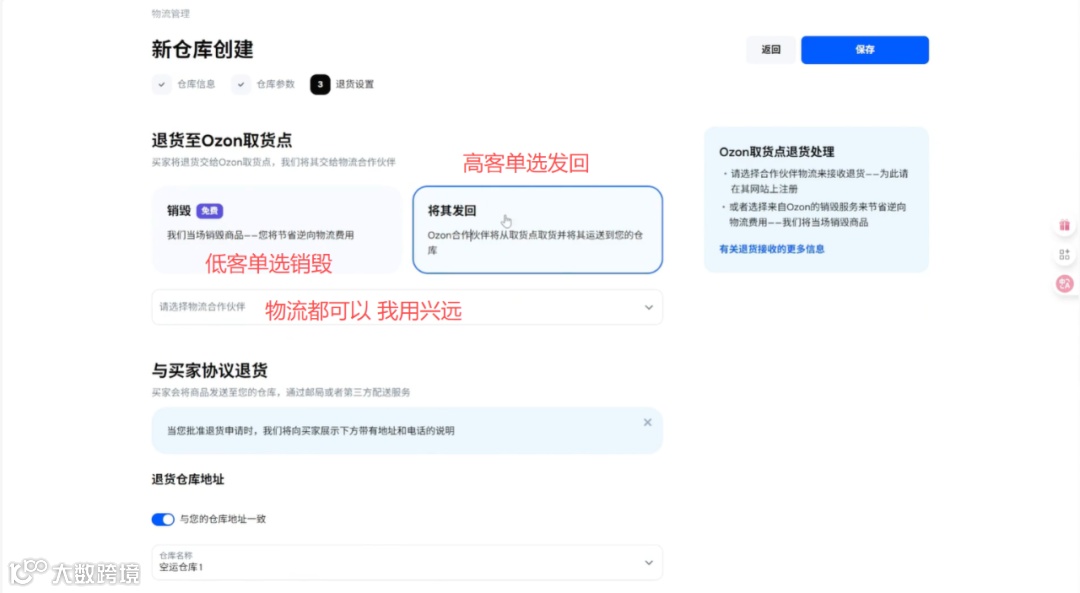Screen dimensions: 1080x593
Task: Dismiss the blue info notice with X
Action: (x=647, y=422)
